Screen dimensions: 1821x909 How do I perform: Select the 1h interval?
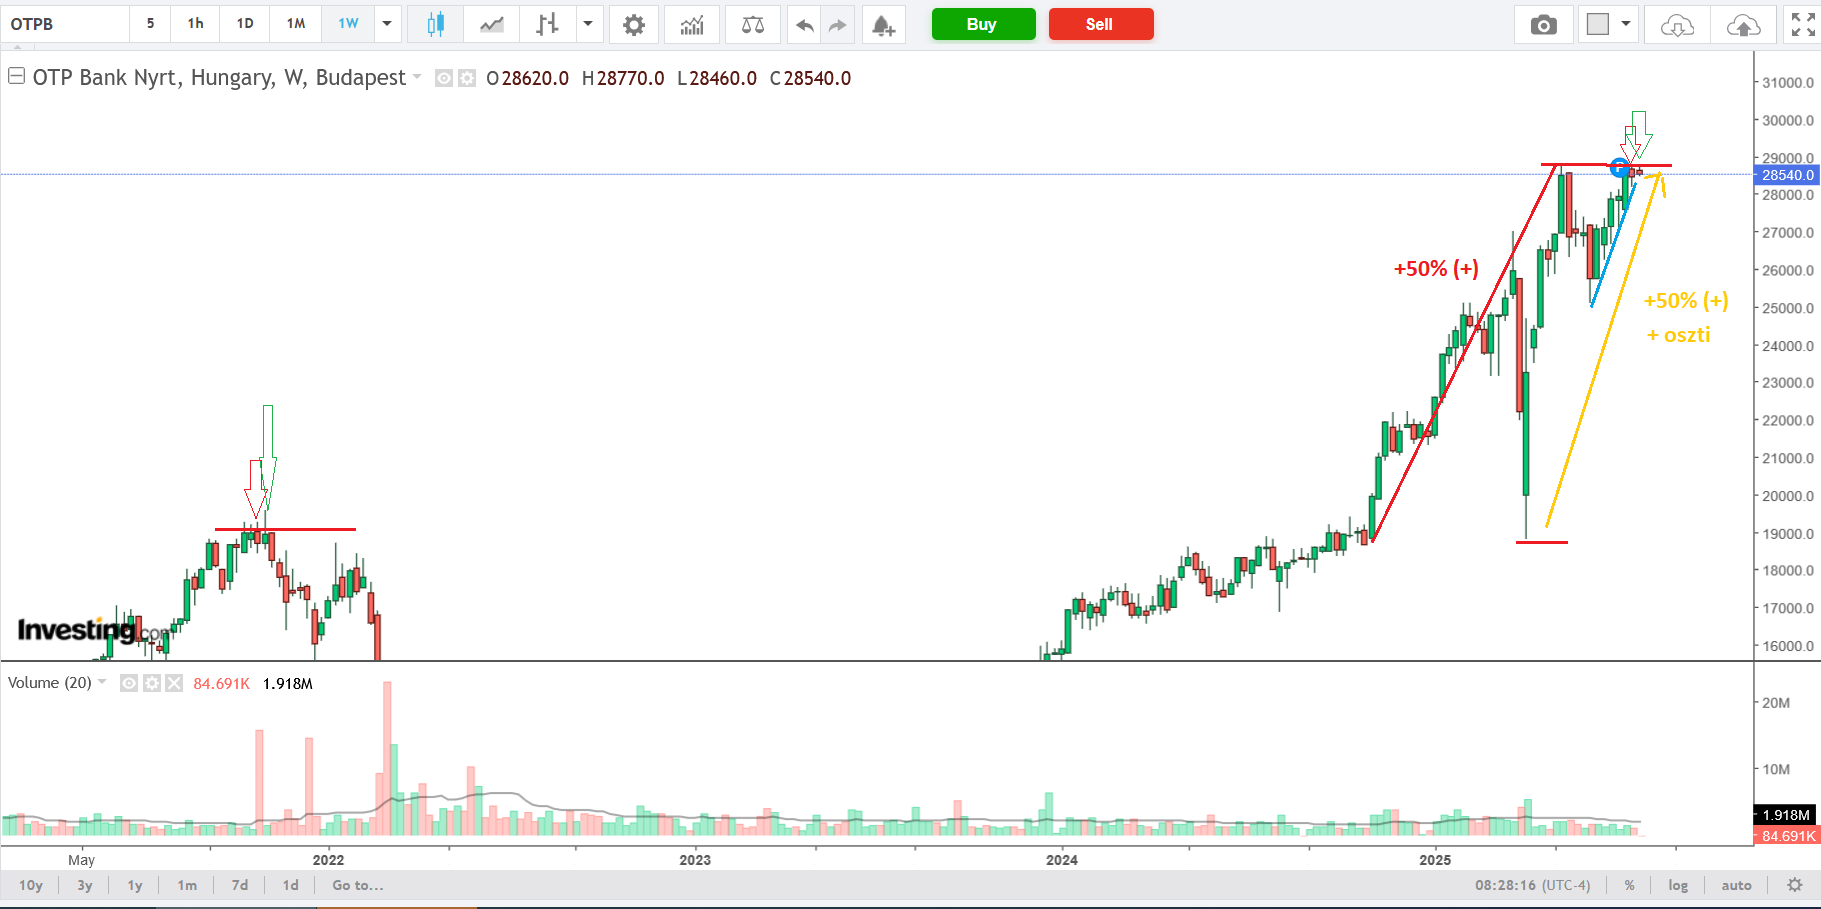click(196, 24)
